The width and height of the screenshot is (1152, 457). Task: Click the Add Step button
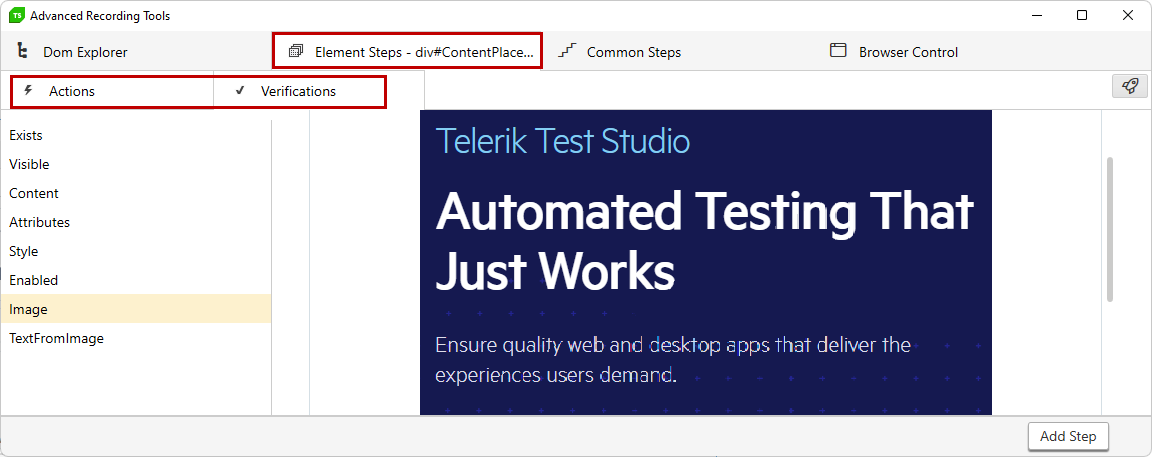[1068, 436]
